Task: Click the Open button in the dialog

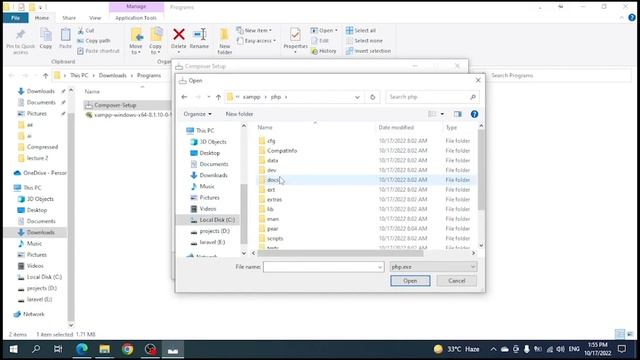Action: [x=410, y=281]
